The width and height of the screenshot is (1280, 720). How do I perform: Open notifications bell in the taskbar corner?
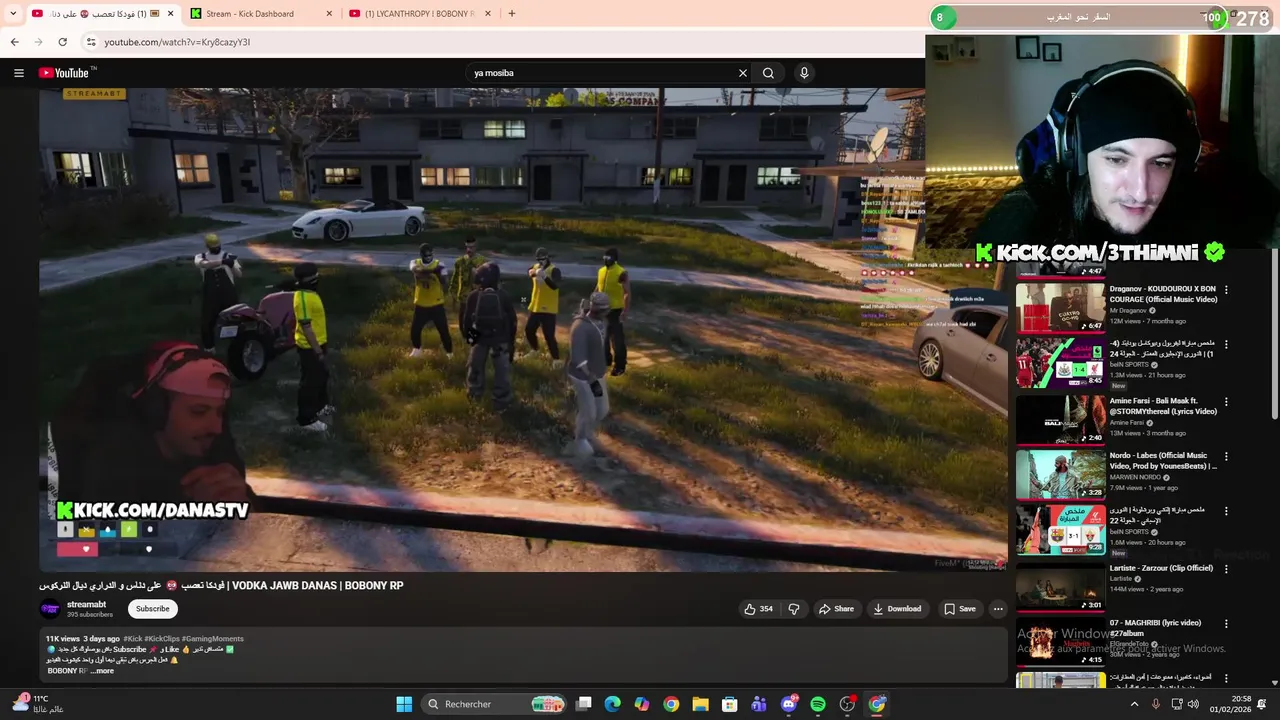1262,704
